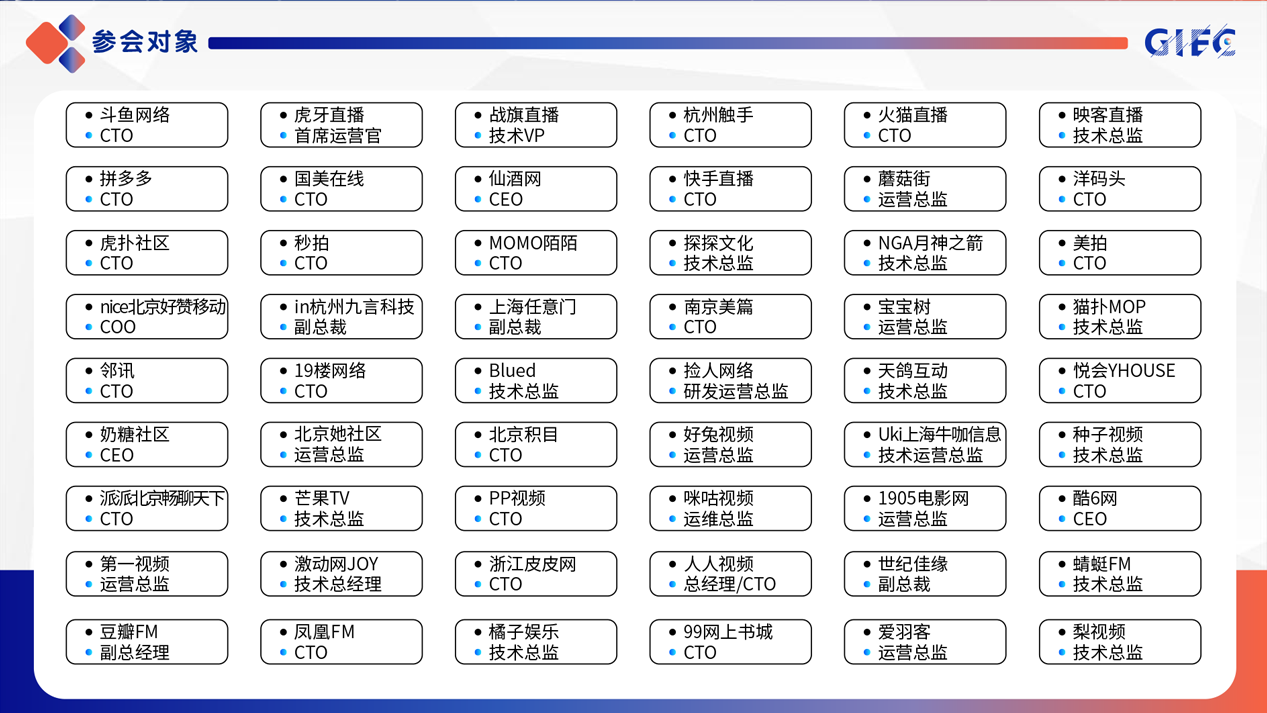Click the 咪咕视频 运维总监 card
This screenshot has height=713, width=1267.
730,509
